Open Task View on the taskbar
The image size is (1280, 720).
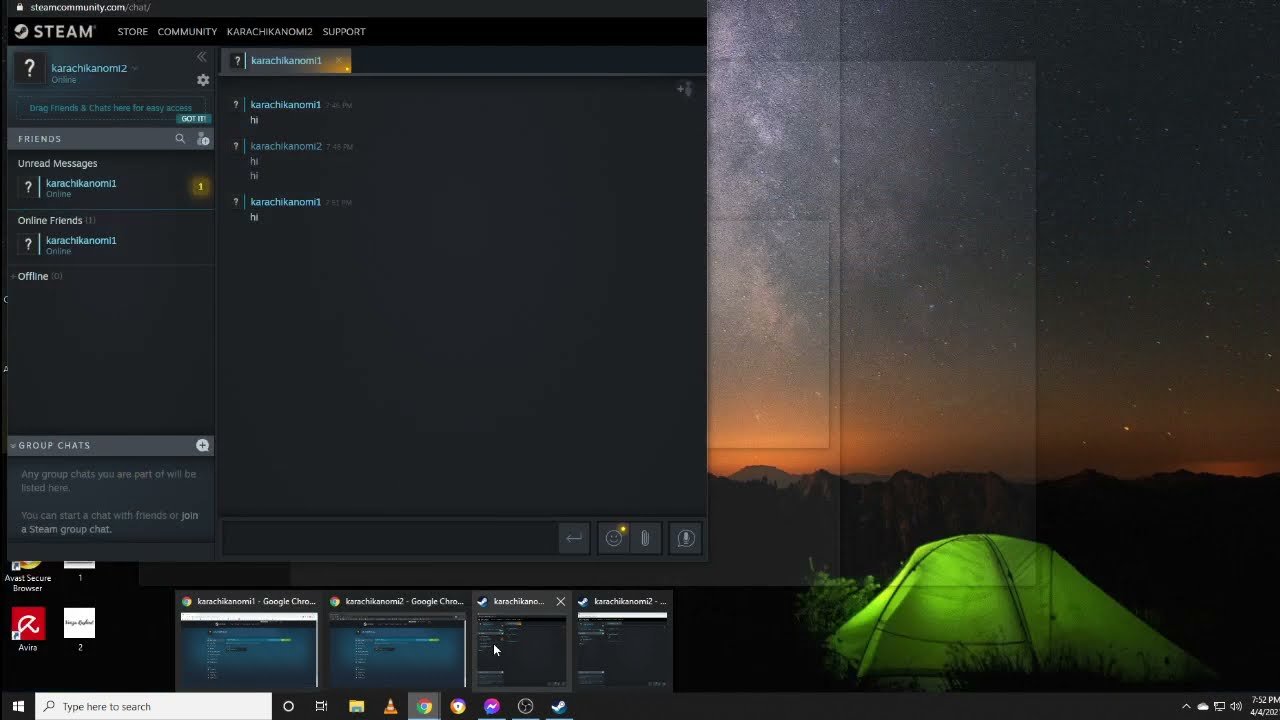pos(321,706)
